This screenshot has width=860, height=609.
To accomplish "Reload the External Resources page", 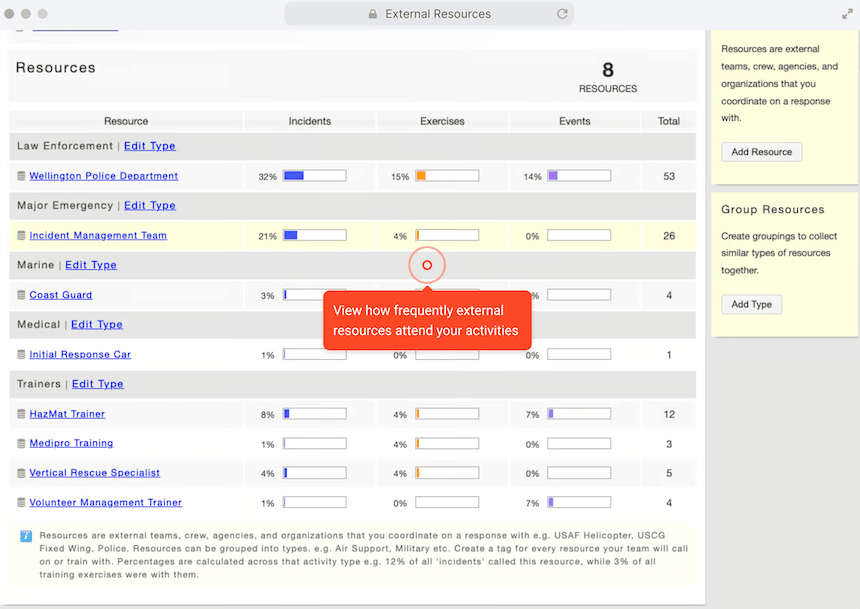I will click(x=562, y=13).
